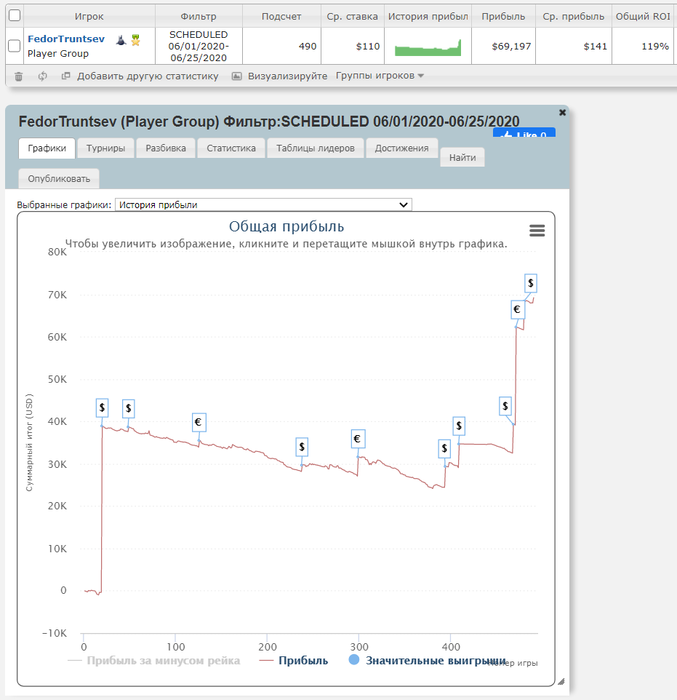The height and width of the screenshot is (700, 677).
Task: Click € win marker near 65K
Action: click(518, 309)
